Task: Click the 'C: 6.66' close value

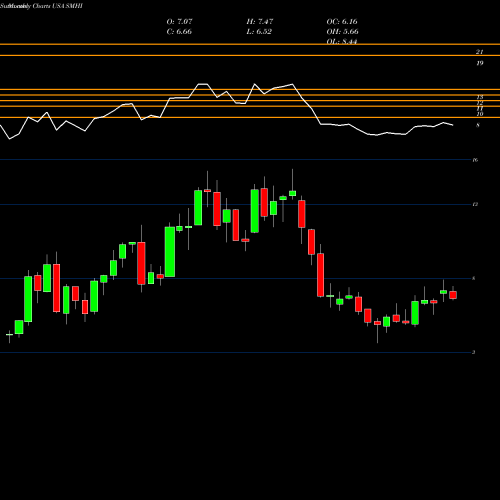Action: pos(179,32)
